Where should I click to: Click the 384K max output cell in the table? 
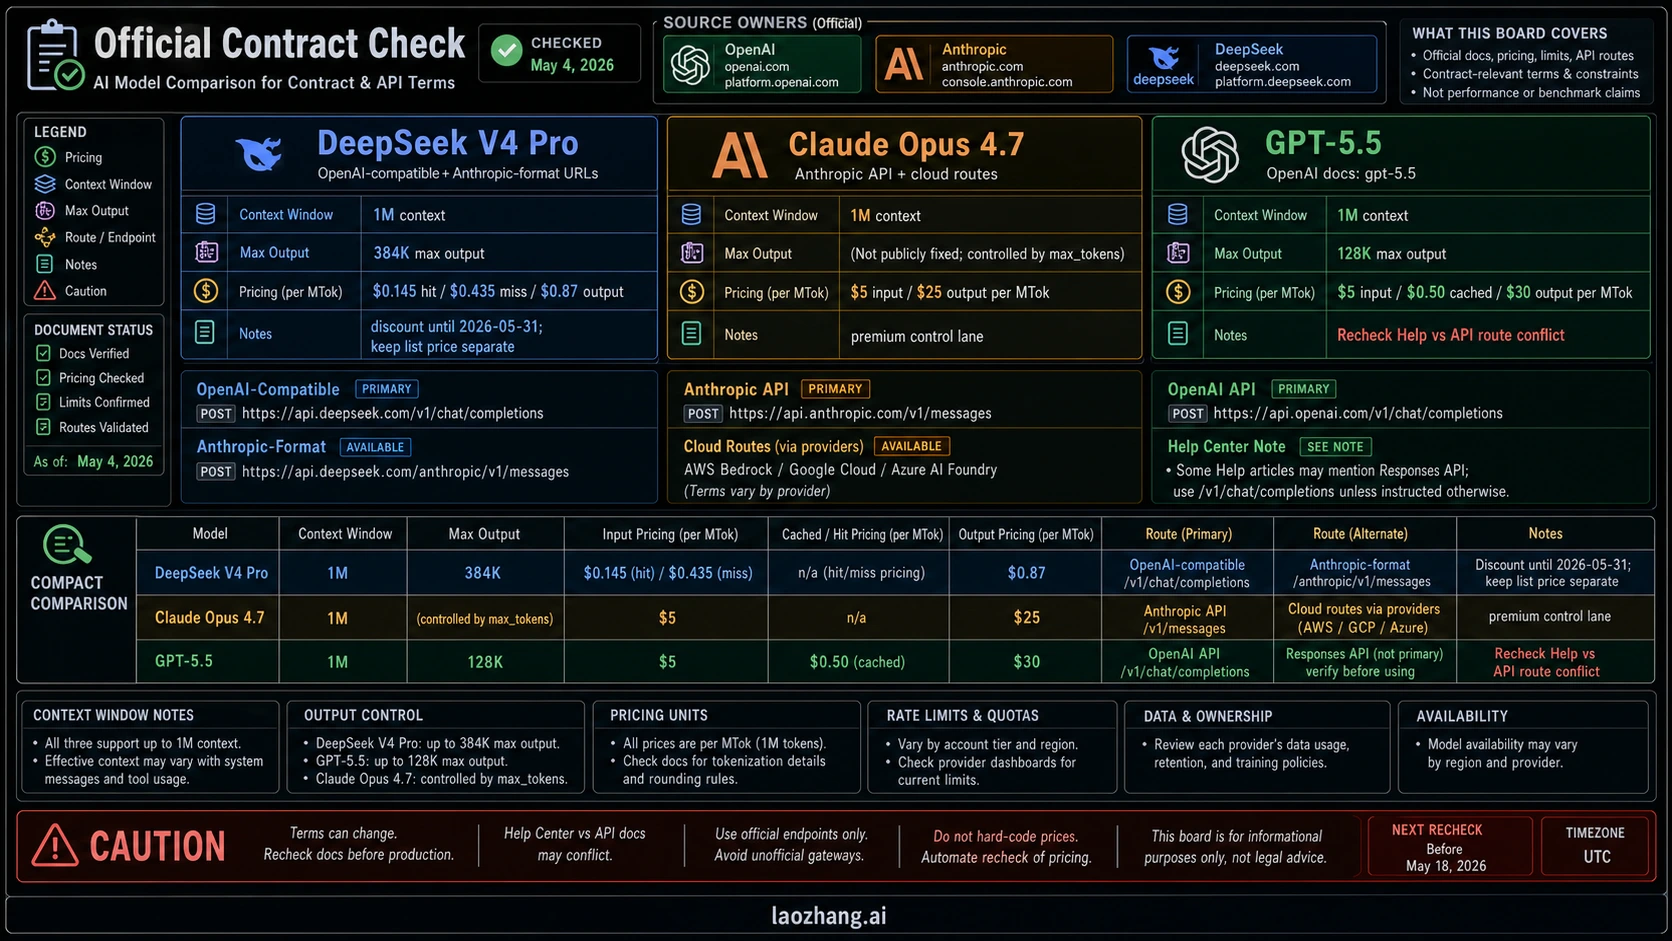click(483, 573)
